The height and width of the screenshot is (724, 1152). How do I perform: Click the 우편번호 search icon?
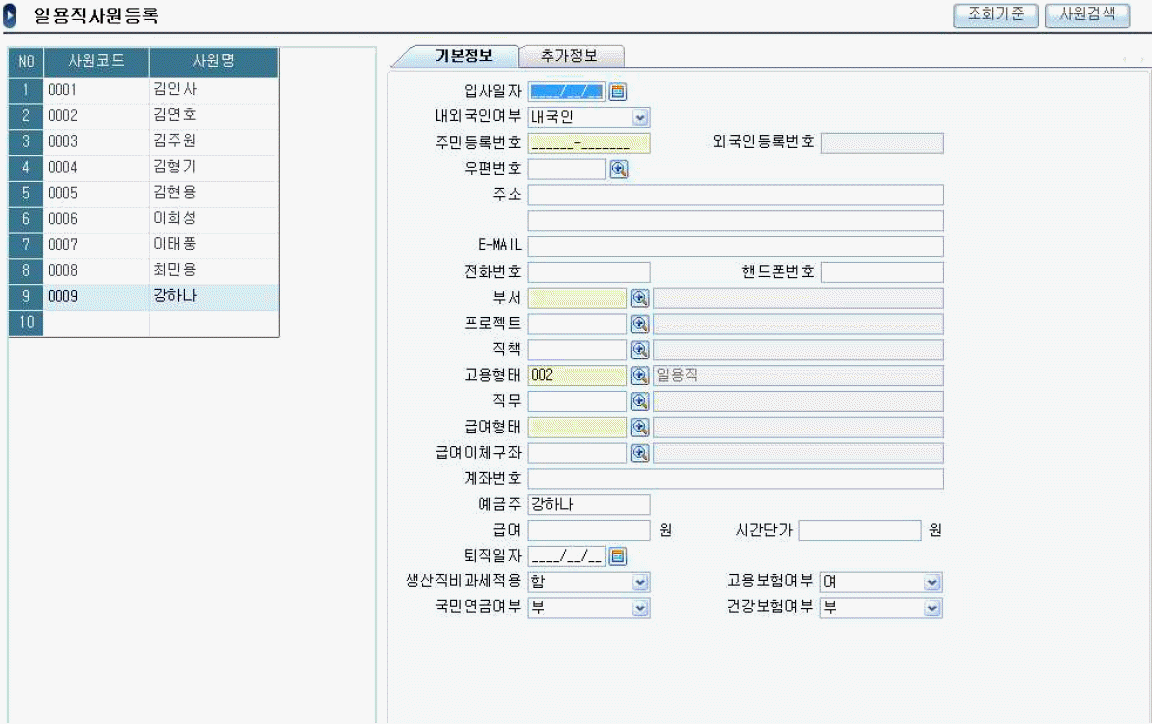coord(618,169)
